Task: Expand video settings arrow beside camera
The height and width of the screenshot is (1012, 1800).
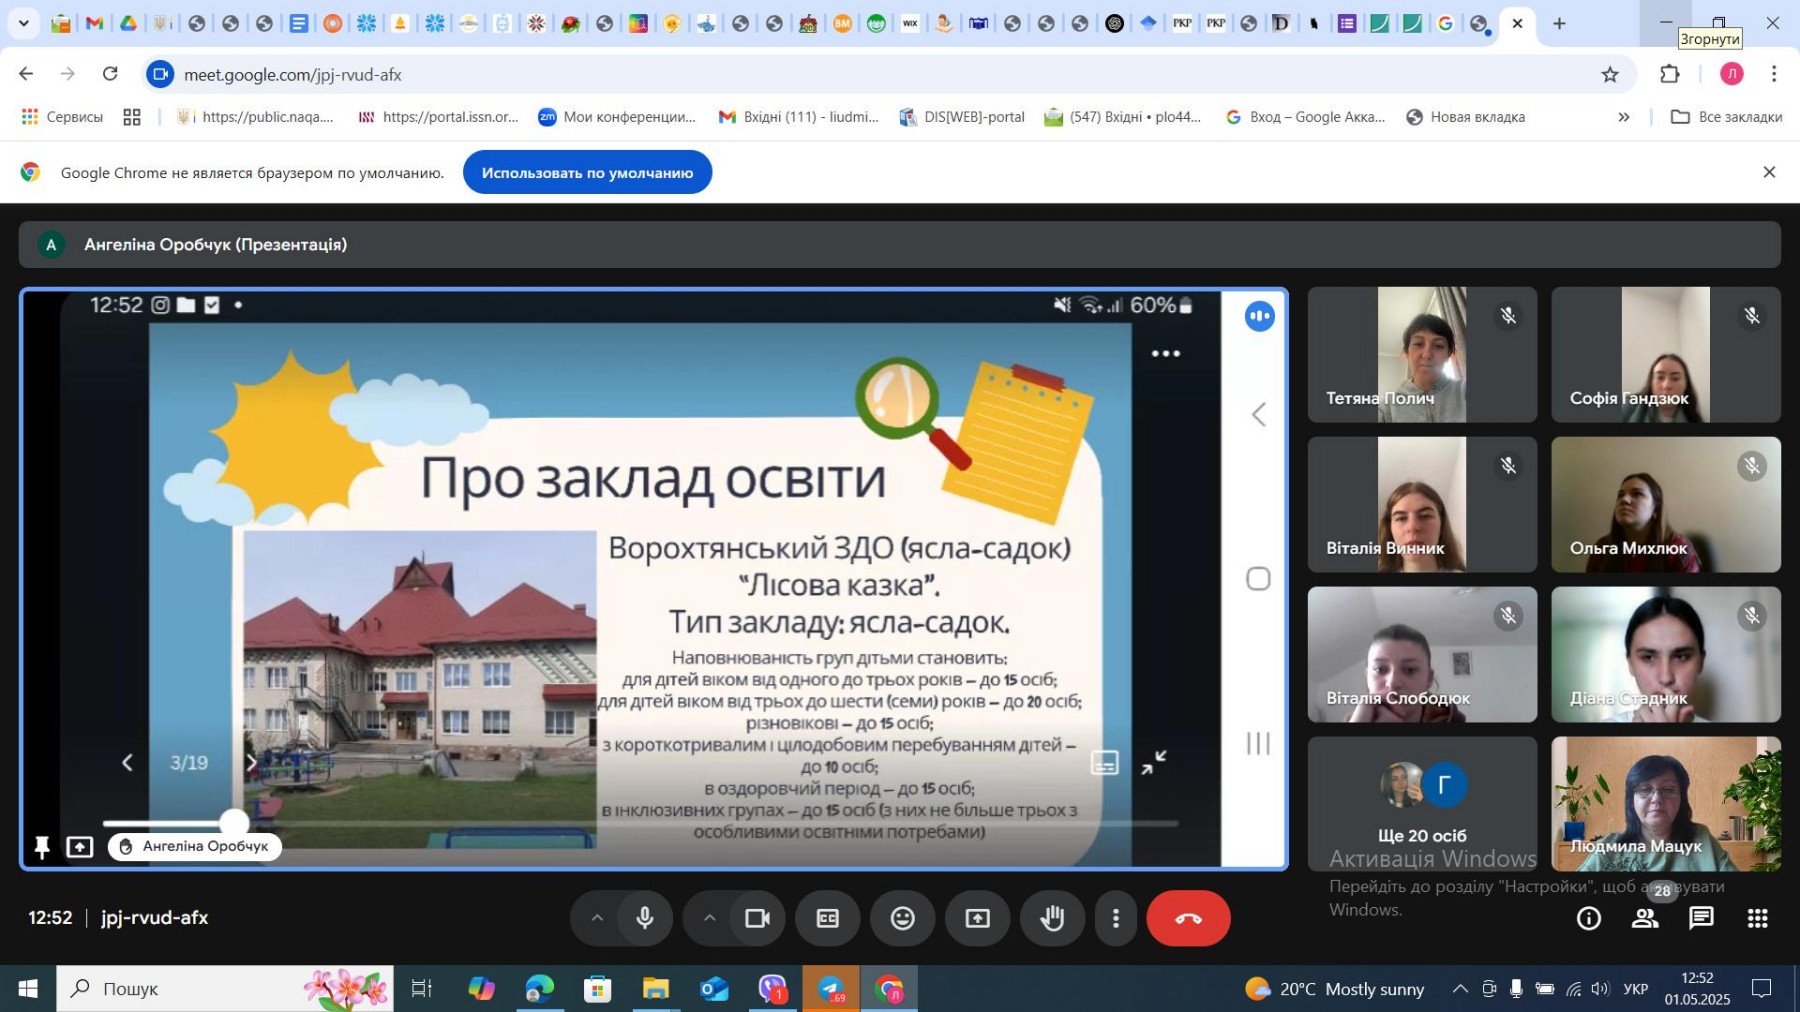Action: coord(709,918)
